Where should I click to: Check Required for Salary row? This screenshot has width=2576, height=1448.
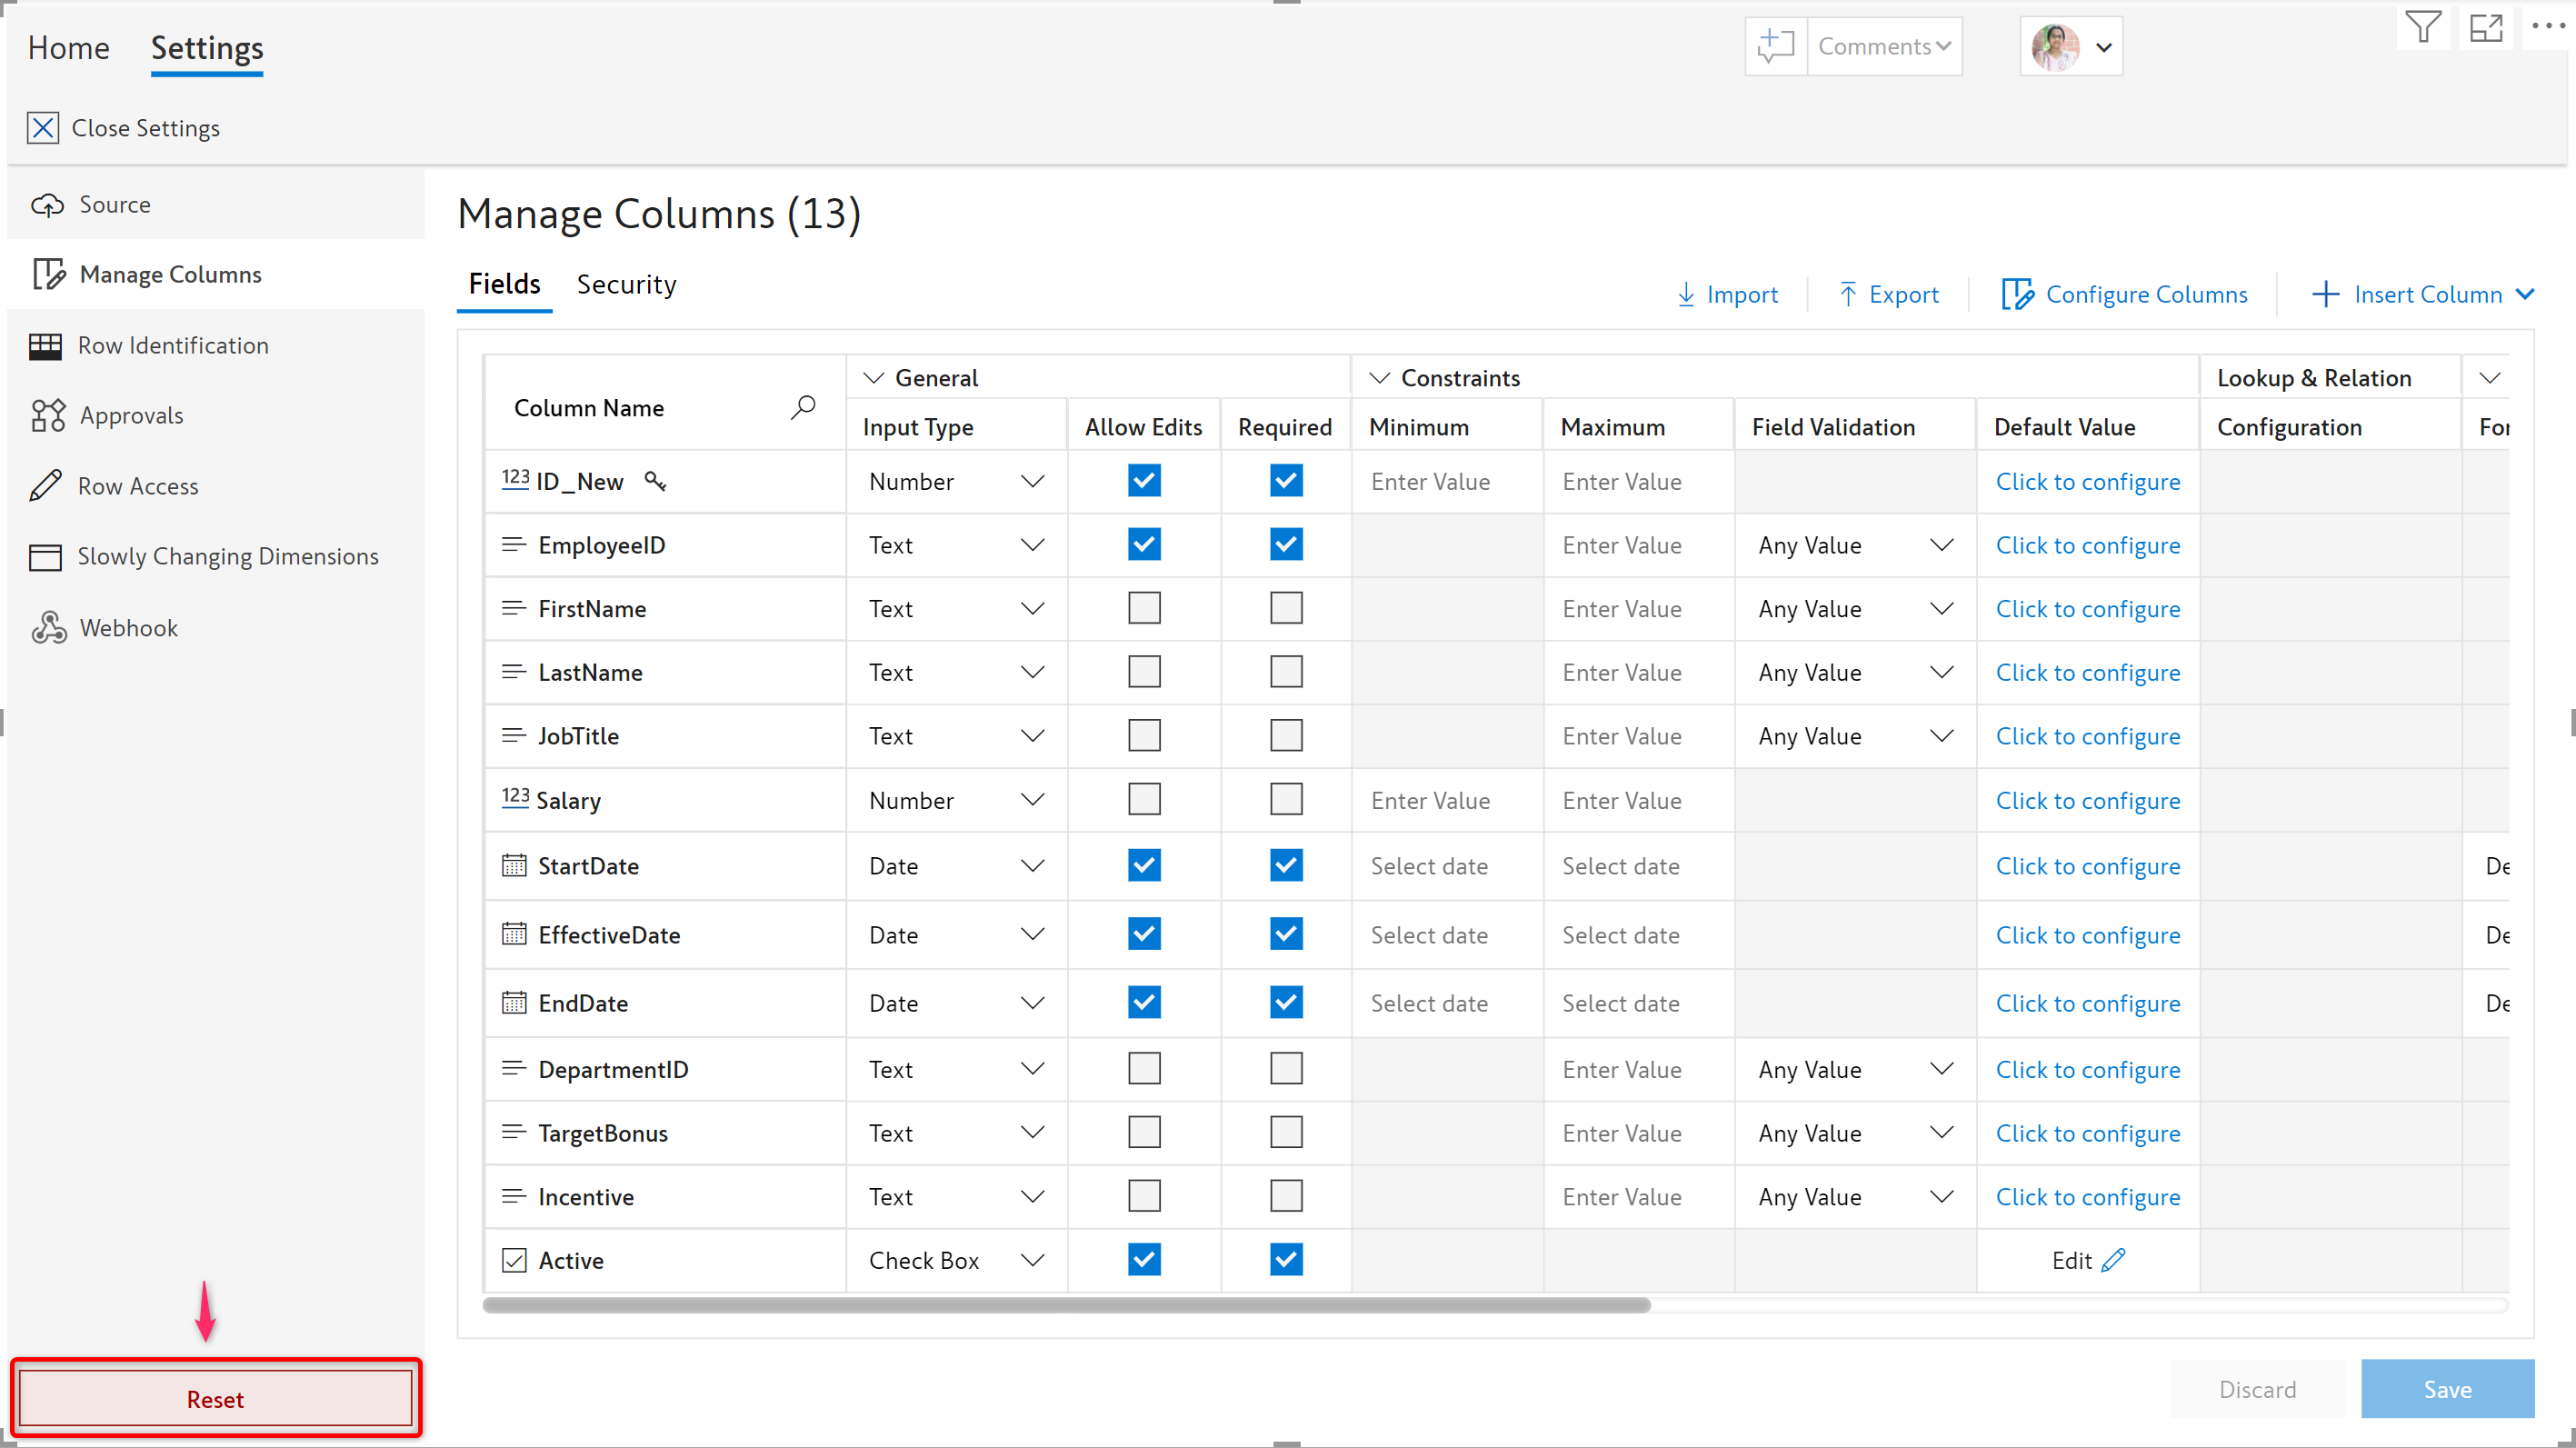pyautogui.click(x=1286, y=799)
